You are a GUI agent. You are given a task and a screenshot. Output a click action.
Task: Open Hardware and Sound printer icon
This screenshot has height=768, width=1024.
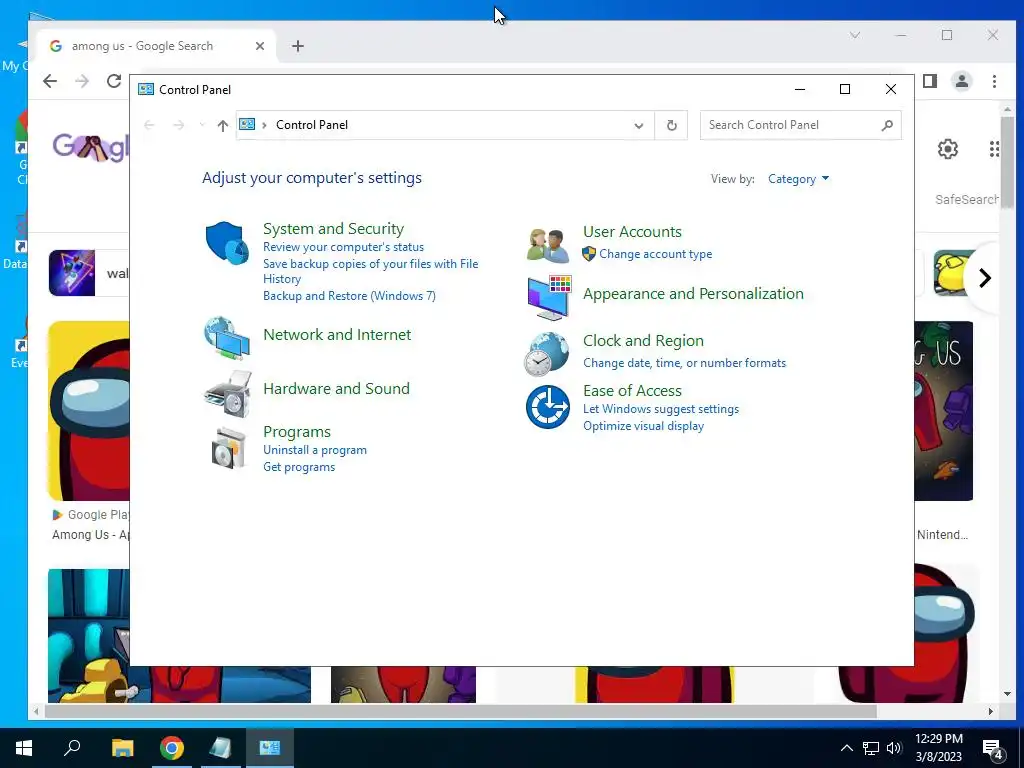click(228, 394)
